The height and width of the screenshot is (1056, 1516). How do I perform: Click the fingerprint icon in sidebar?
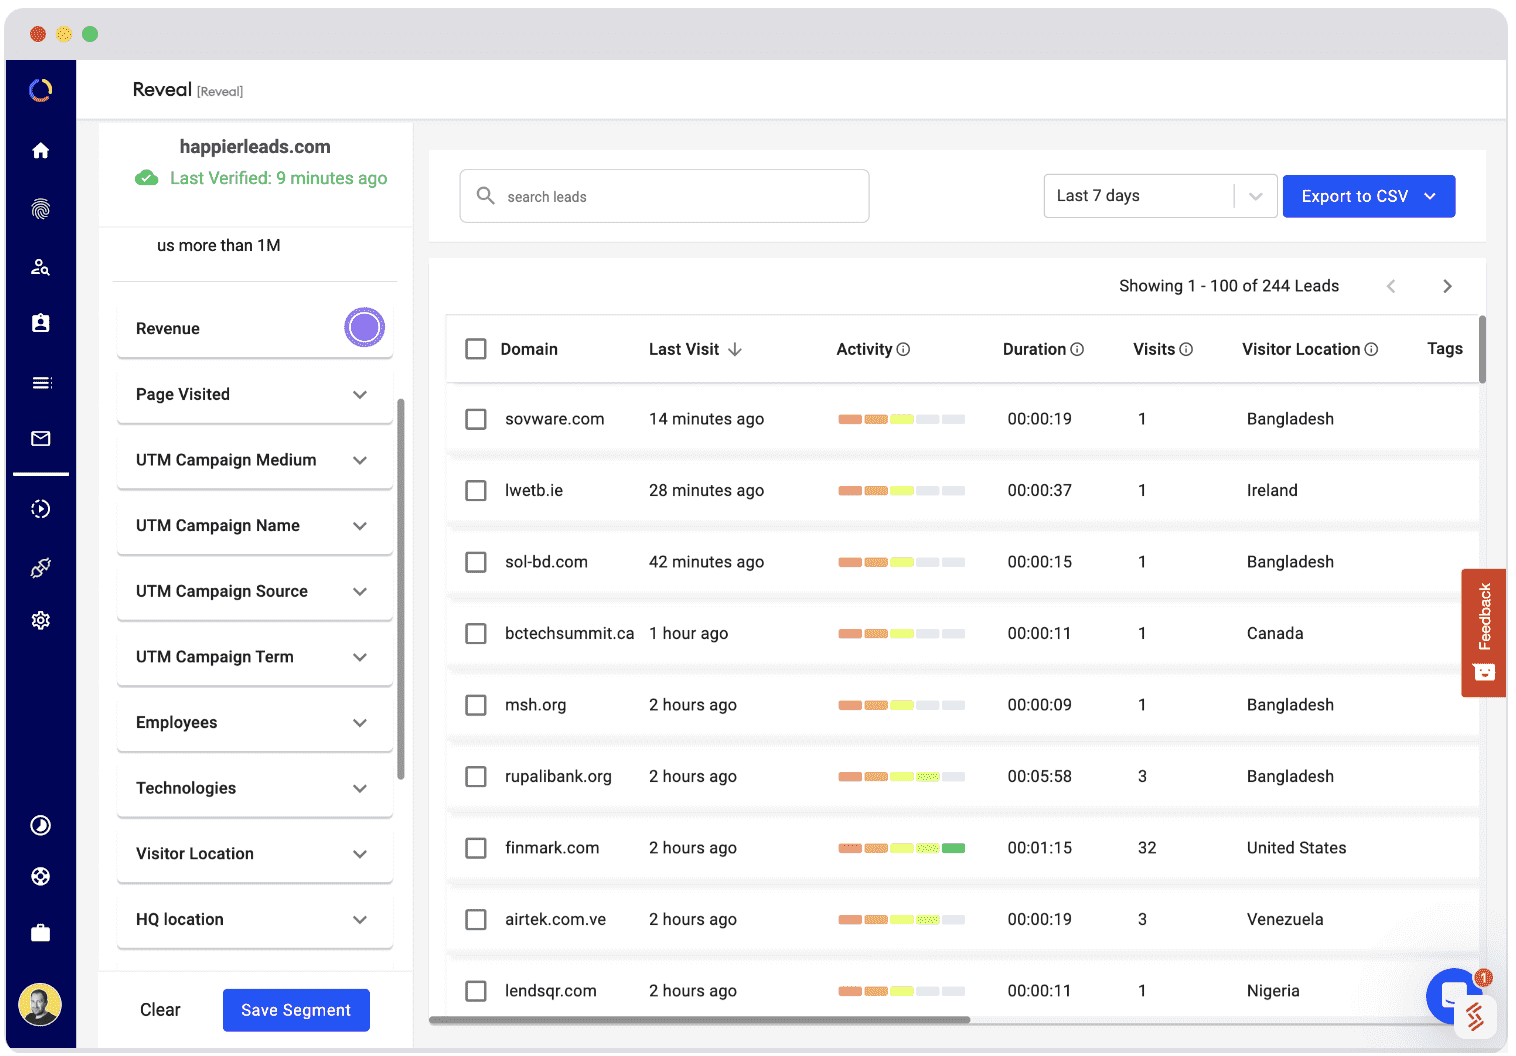40,209
